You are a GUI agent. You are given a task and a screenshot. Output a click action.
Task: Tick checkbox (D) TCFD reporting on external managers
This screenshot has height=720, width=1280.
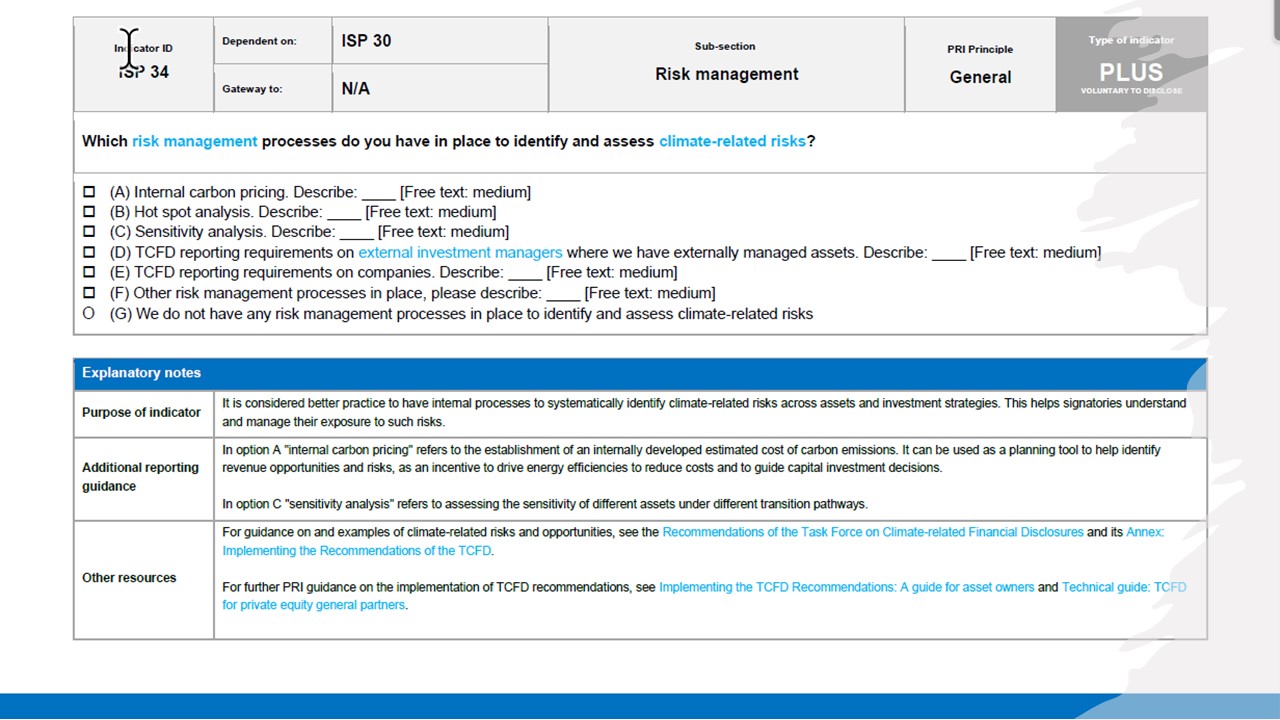click(89, 252)
